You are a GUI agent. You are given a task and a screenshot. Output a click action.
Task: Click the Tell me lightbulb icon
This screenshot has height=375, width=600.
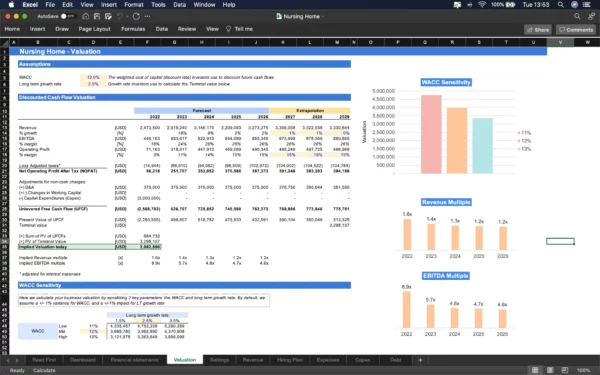coord(228,29)
